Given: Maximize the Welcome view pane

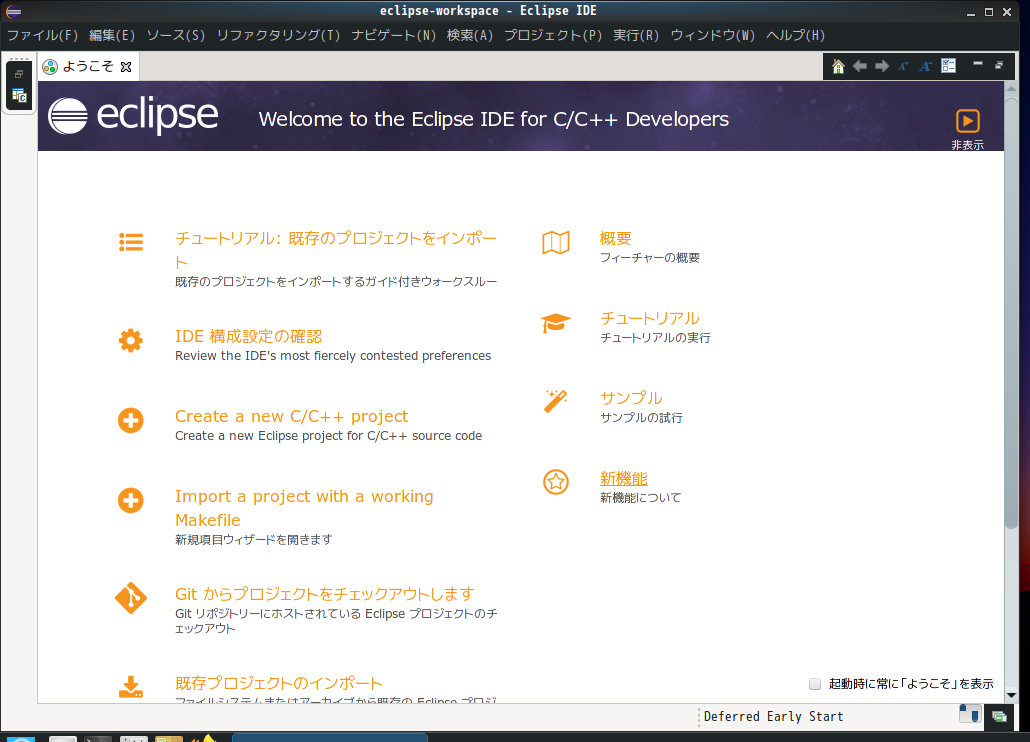Looking at the screenshot, I should coord(999,65).
